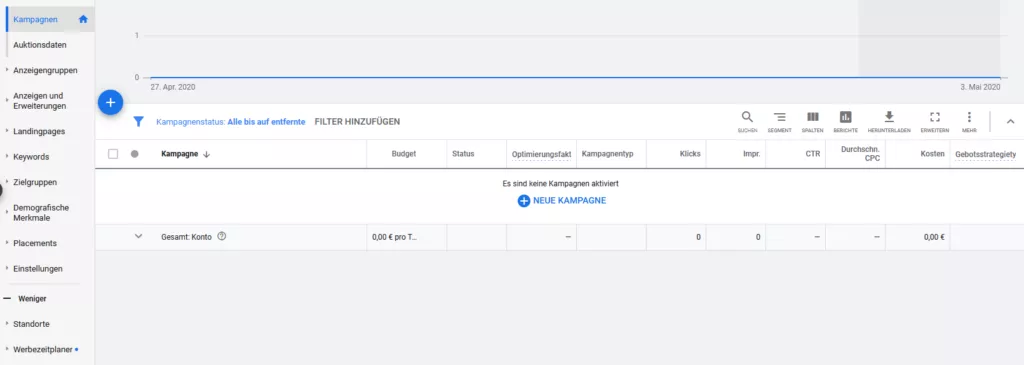Screen dimensions: 1024x365
Task: Open the Mehr three-dot menu
Action: tap(969, 117)
